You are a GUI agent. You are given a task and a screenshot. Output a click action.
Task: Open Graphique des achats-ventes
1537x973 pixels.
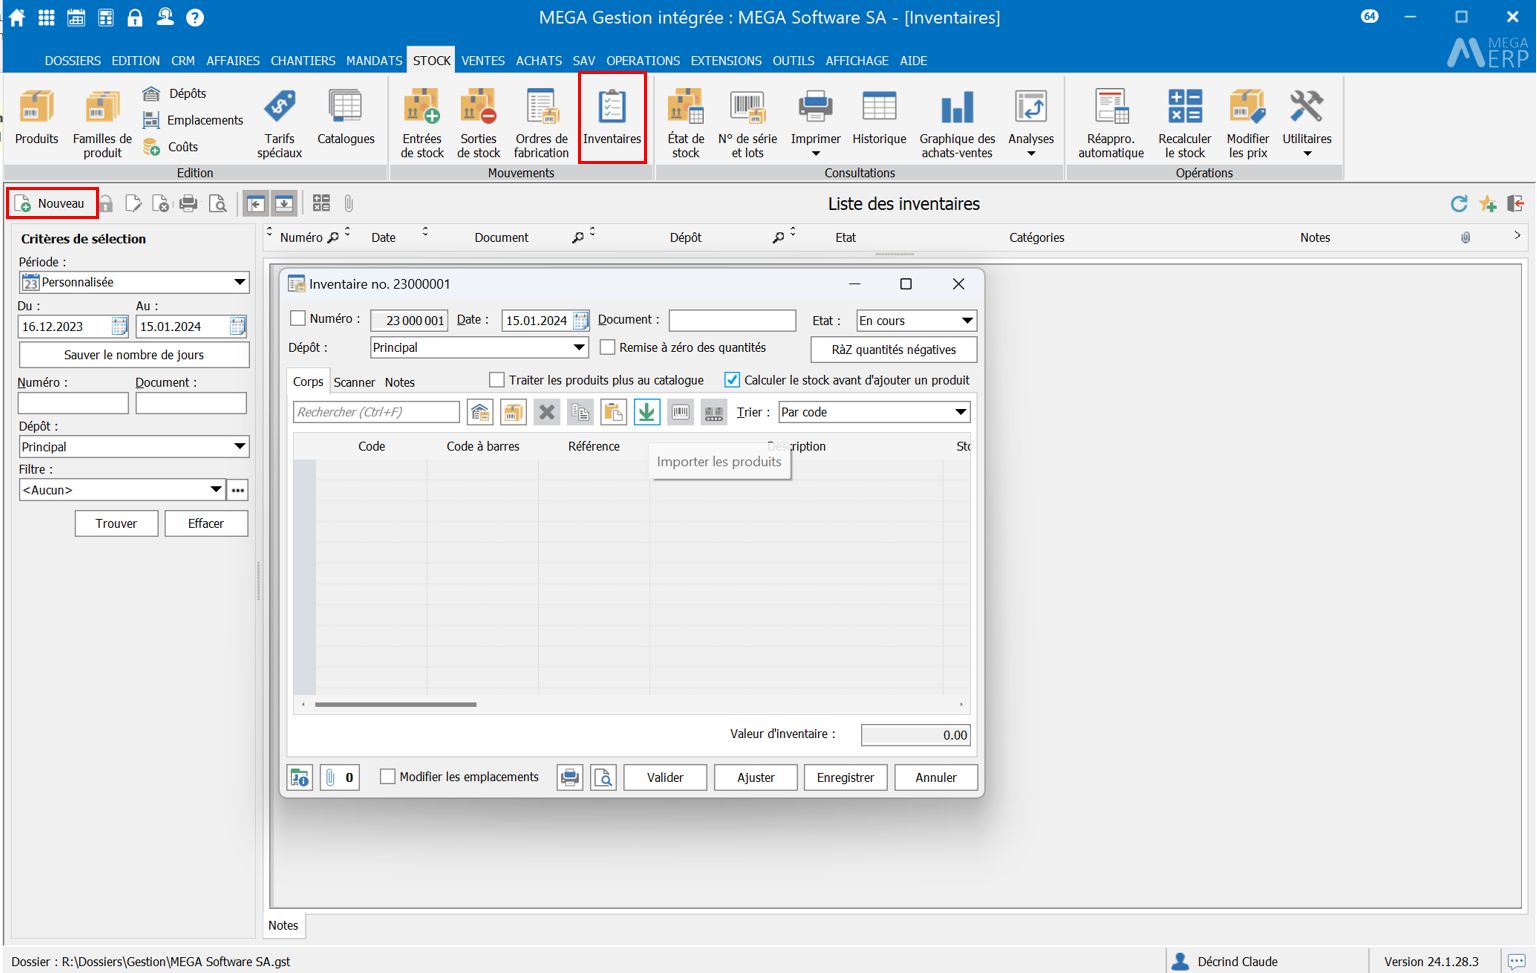point(957,124)
